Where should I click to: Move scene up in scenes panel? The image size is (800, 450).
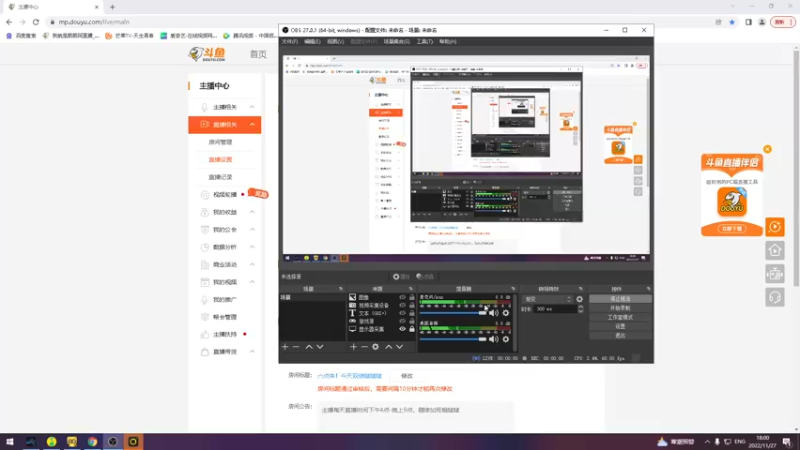point(309,347)
